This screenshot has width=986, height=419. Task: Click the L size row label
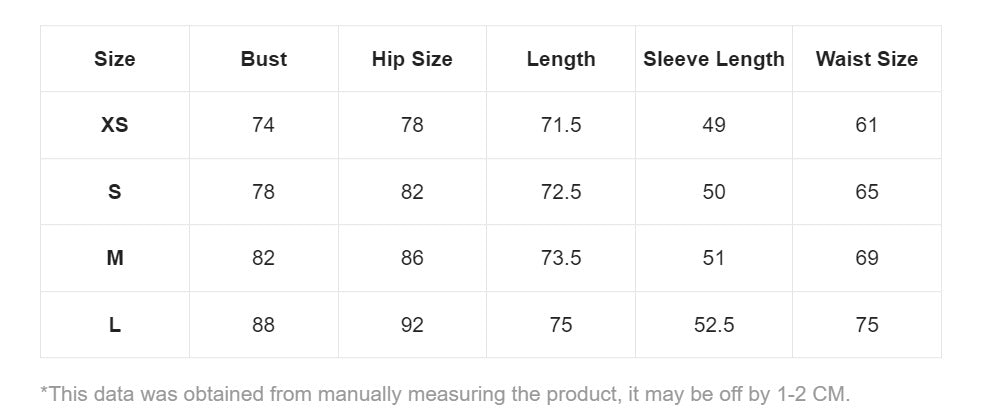click(114, 325)
